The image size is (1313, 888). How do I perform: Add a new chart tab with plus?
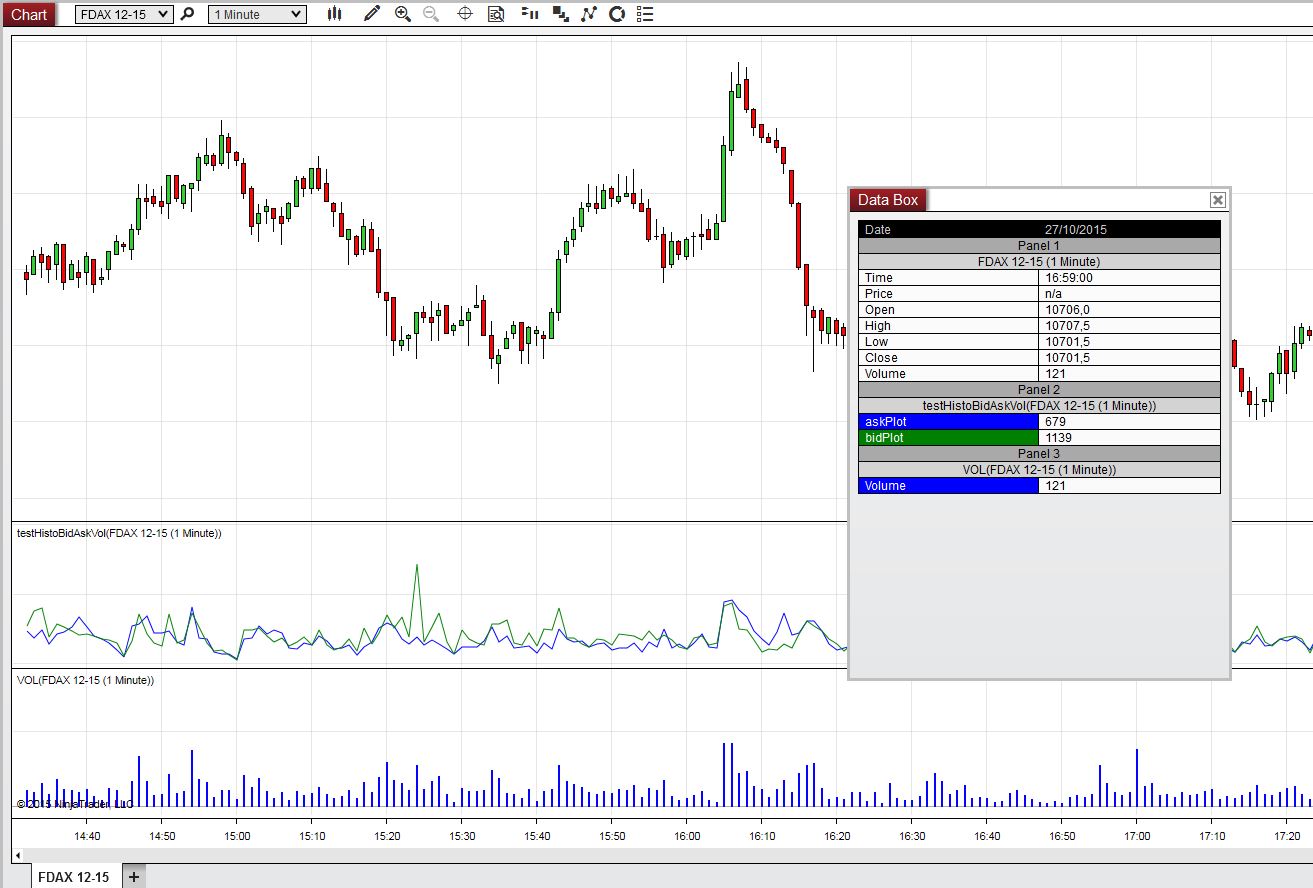[133, 877]
